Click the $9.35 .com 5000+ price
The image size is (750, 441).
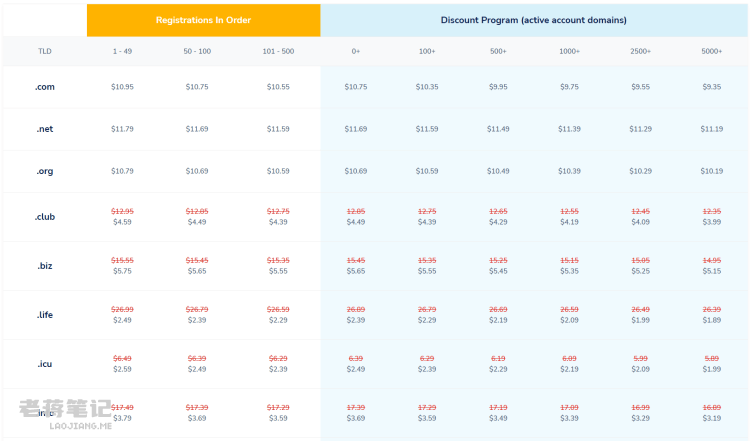point(712,87)
